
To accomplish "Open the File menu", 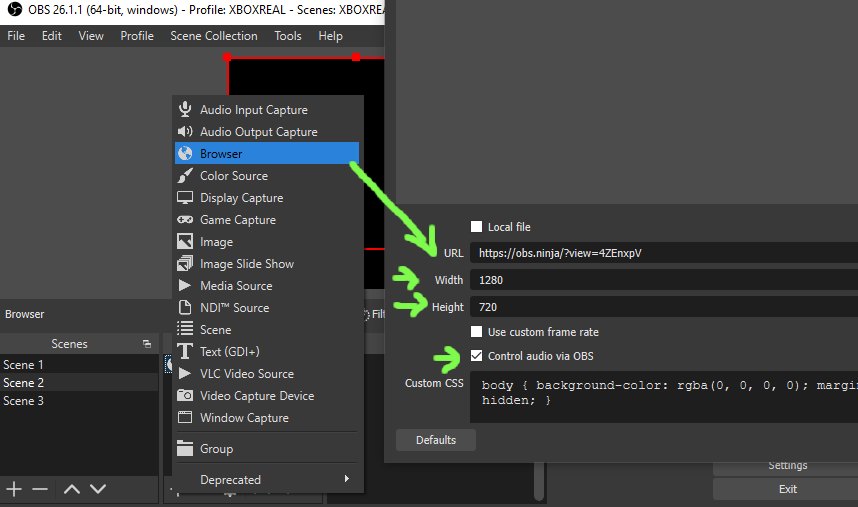I will click(16, 36).
